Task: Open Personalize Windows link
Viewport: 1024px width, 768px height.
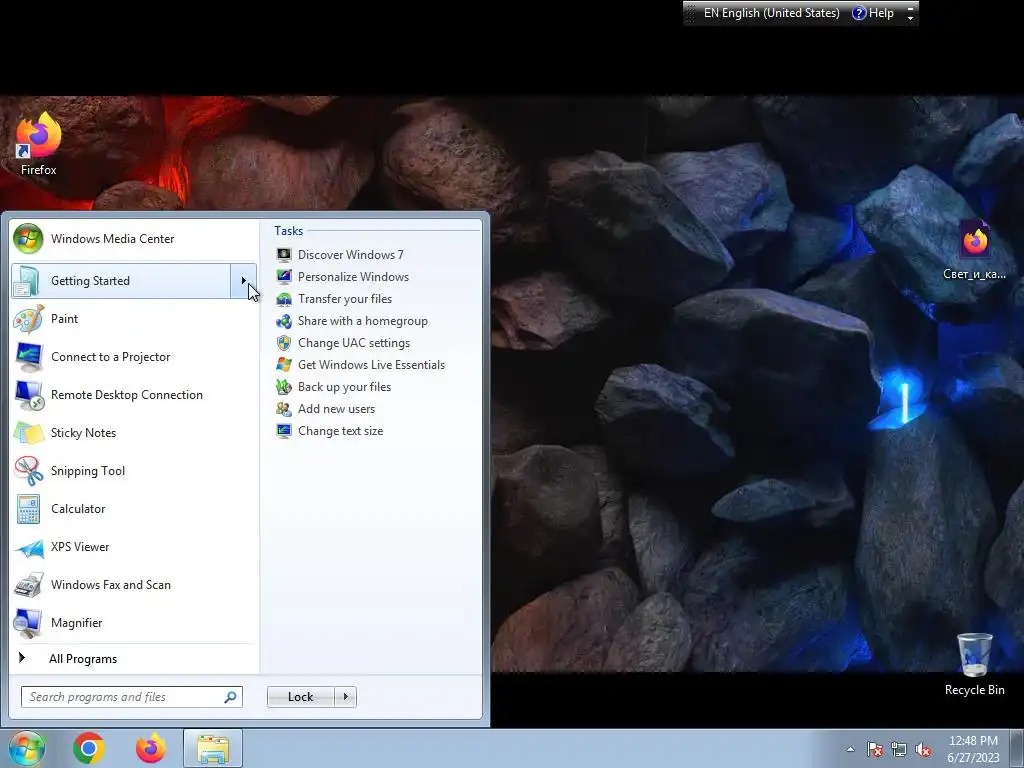Action: click(353, 277)
